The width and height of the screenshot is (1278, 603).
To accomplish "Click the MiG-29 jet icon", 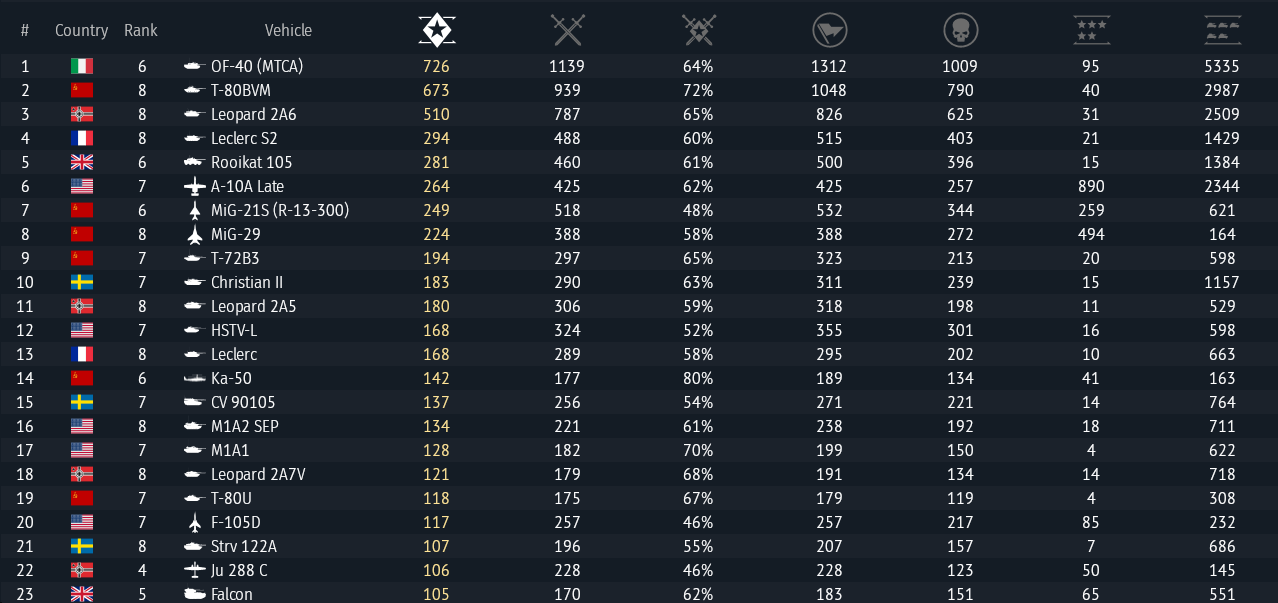I will pyautogui.click(x=194, y=234).
